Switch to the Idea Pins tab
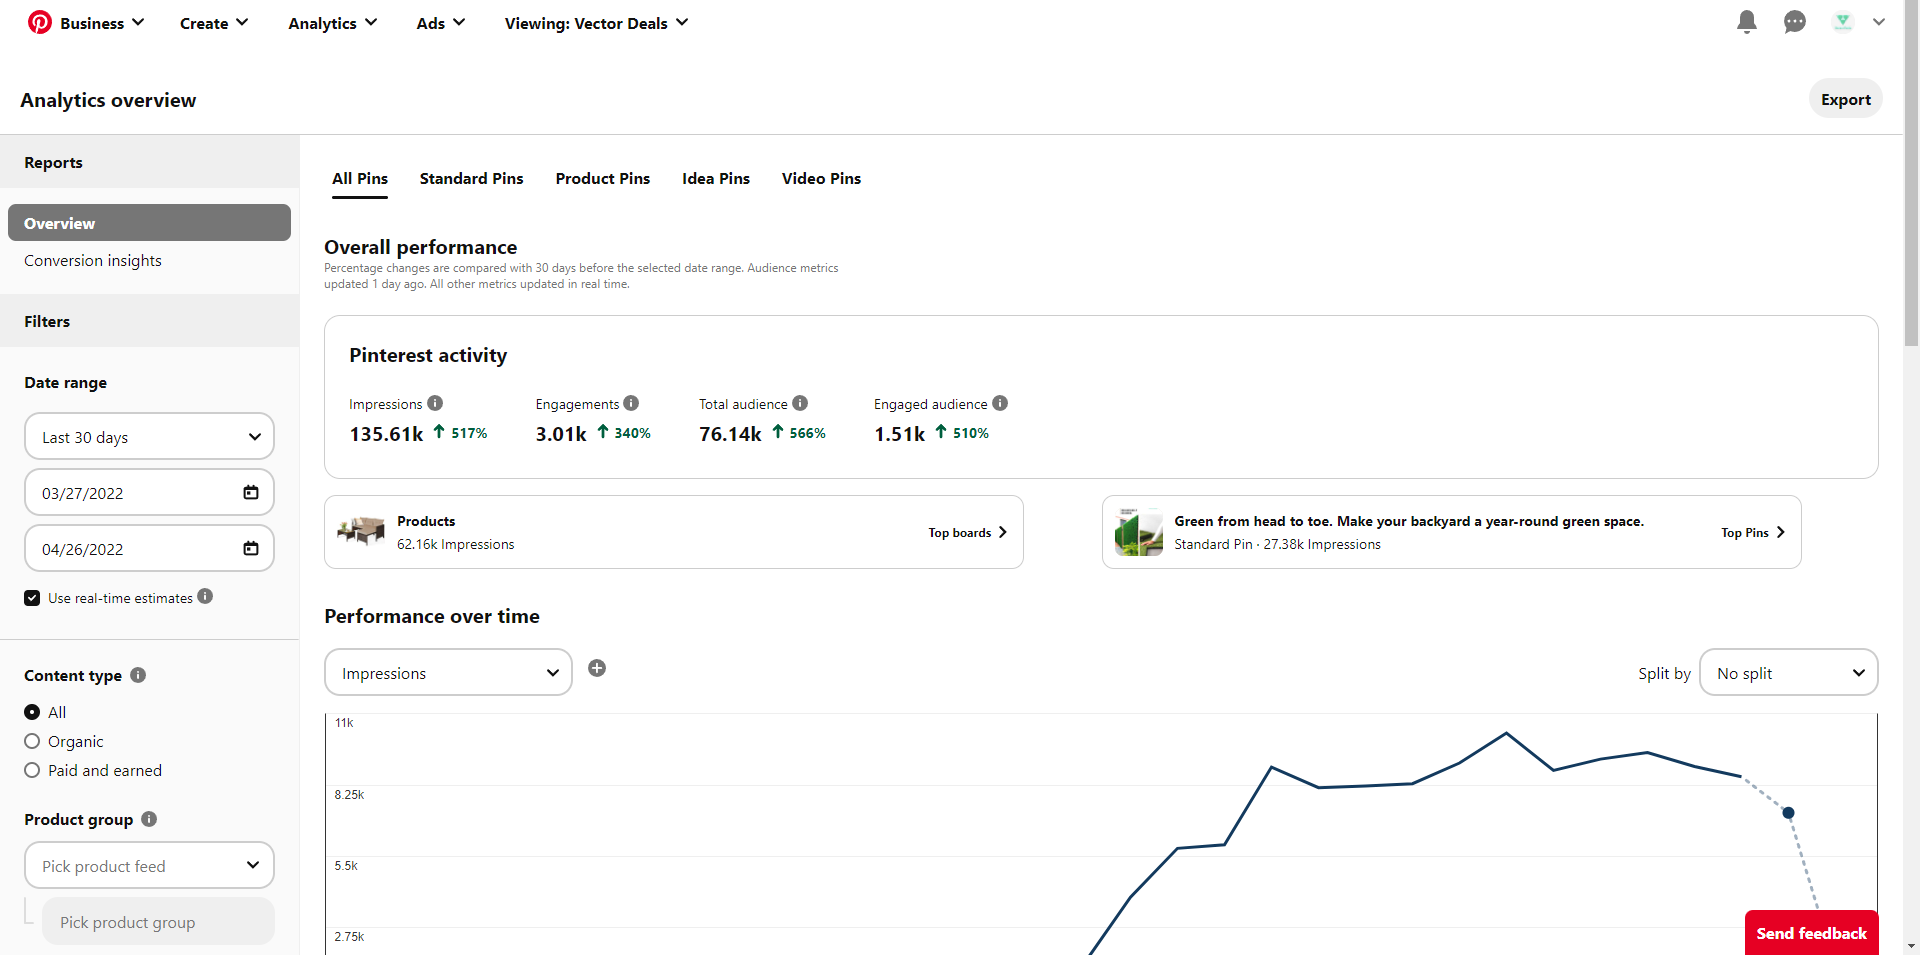1920x955 pixels. 716,179
